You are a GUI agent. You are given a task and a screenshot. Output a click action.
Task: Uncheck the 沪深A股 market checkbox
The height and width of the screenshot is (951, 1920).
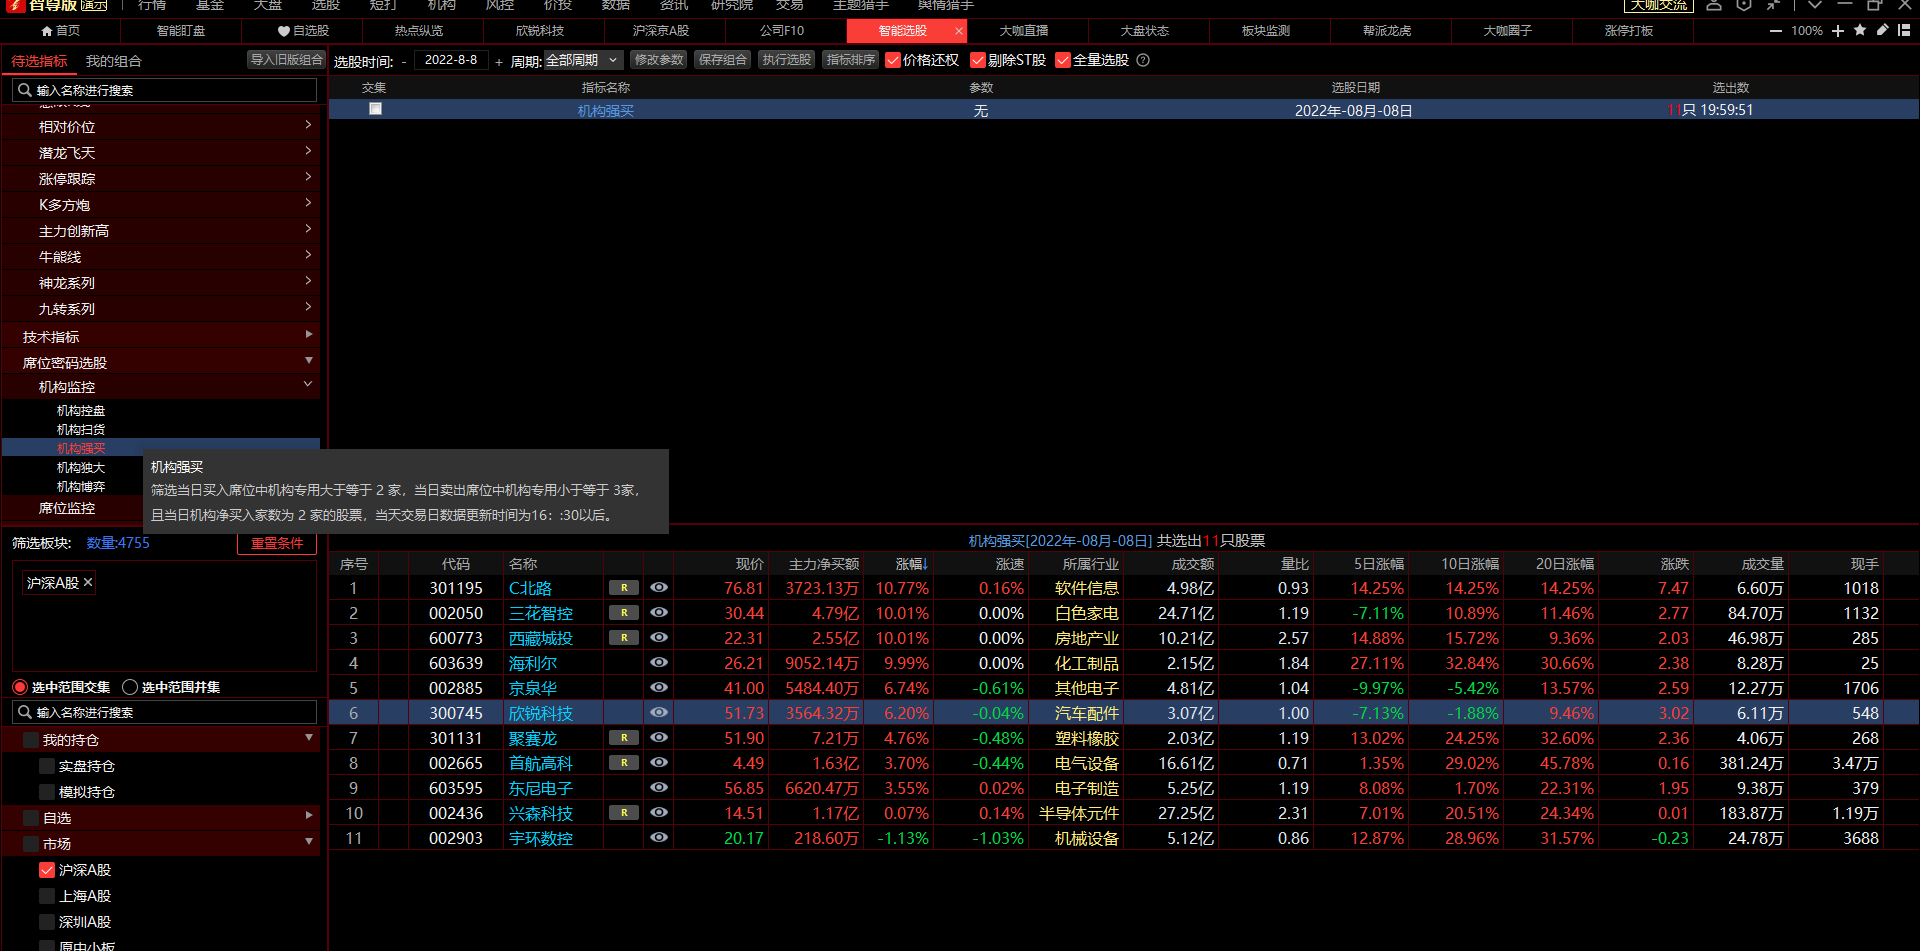tap(47, 870)
